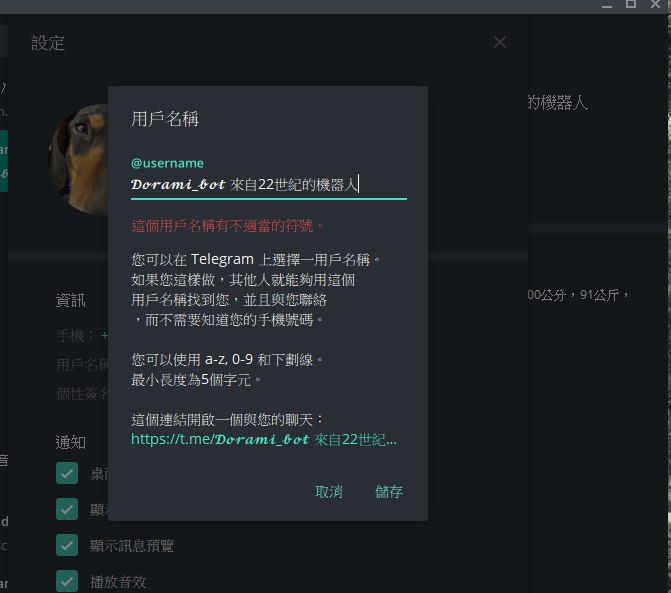
Task: Open the https://t.me/Dorami_bot link
Action: point(264,439)
